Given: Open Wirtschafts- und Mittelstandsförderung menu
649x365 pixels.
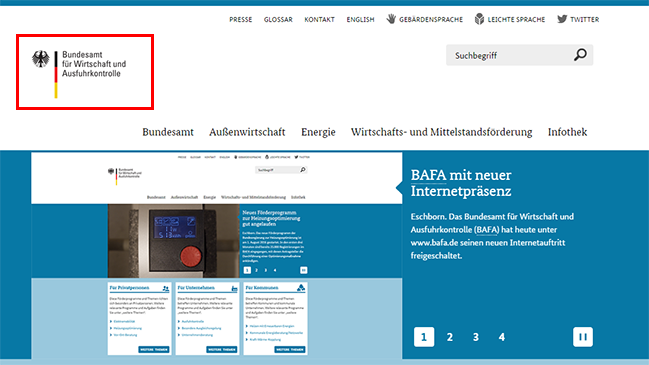Looking at the screenshot, I should coord(442,132).
